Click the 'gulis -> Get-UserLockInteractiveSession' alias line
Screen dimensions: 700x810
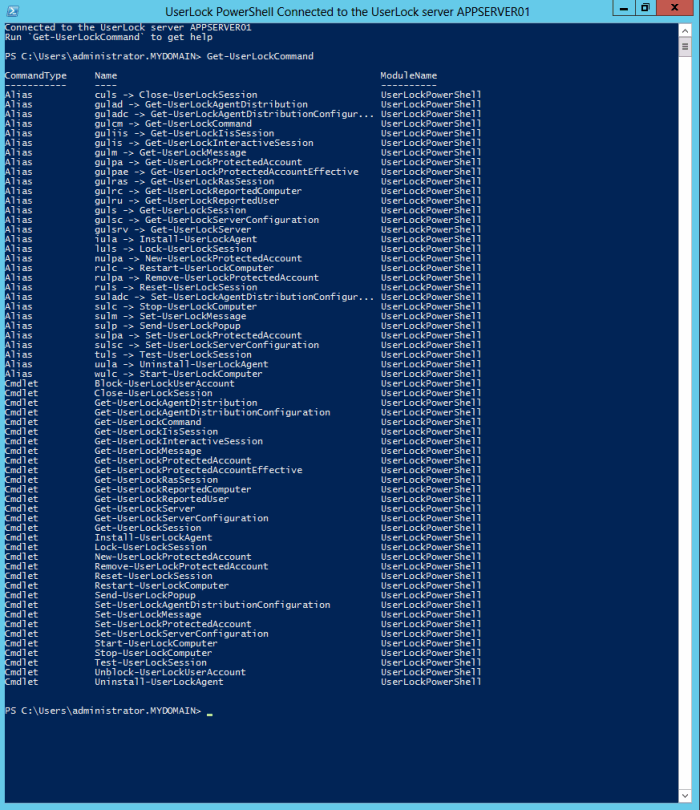click(204, 143)
